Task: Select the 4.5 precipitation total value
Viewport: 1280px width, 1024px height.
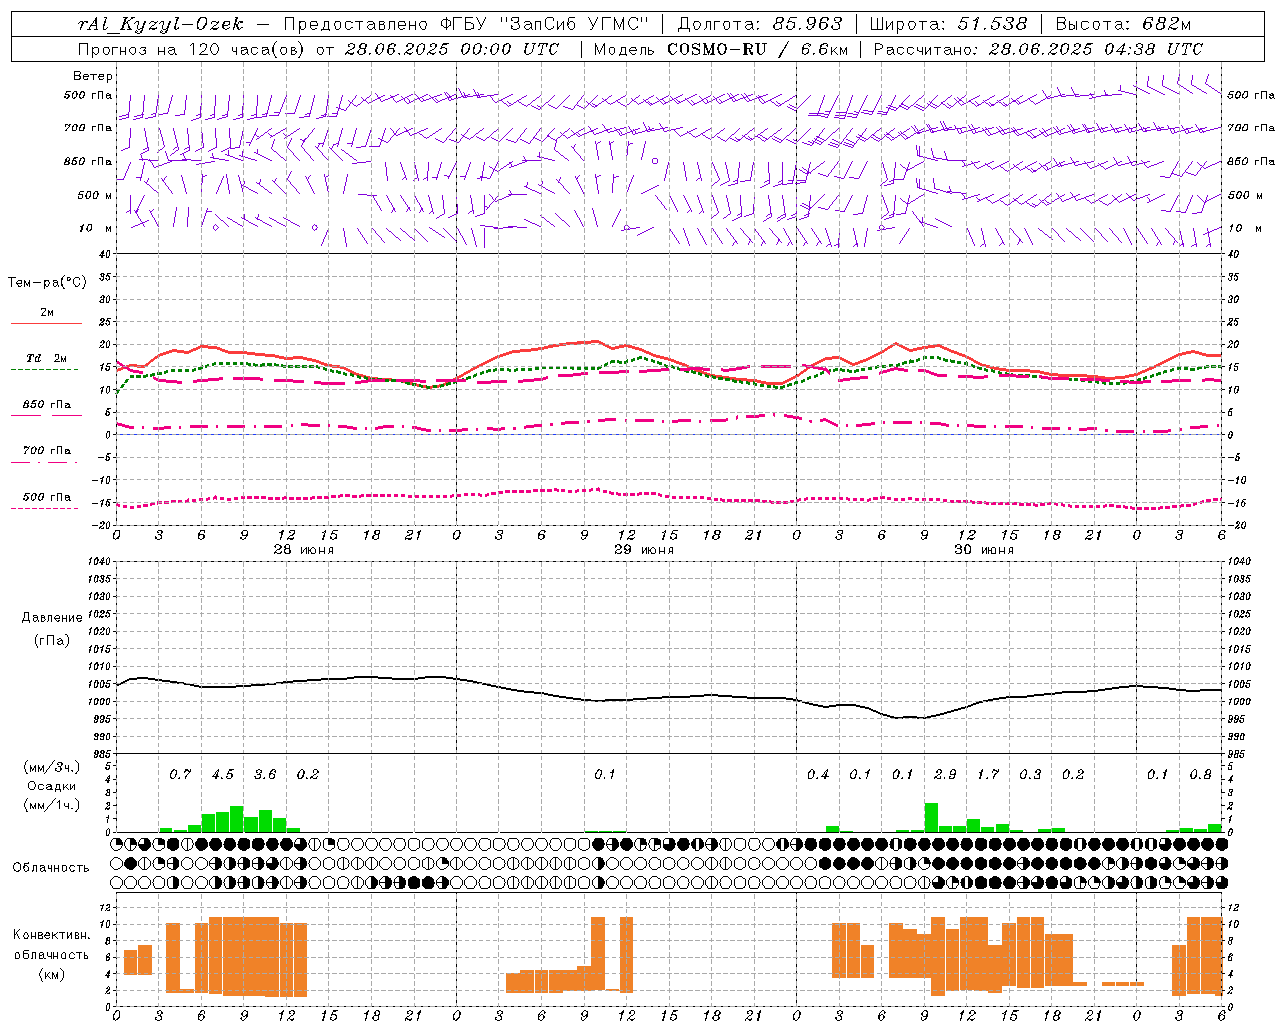Action: 222,775
